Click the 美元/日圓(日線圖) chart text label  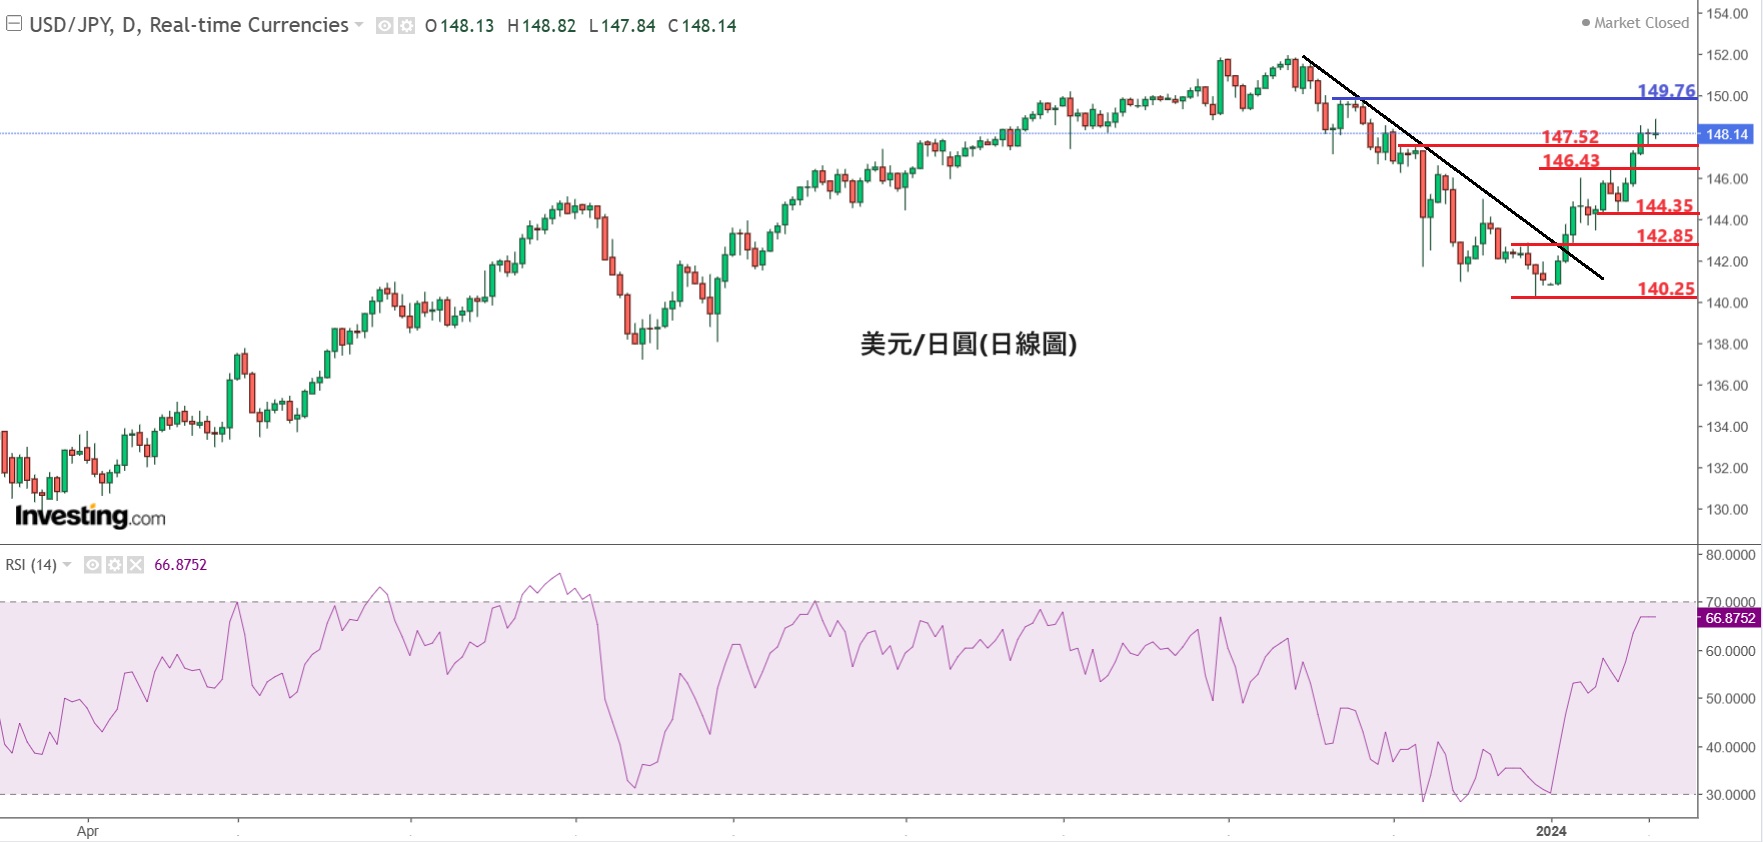[968, 344]
